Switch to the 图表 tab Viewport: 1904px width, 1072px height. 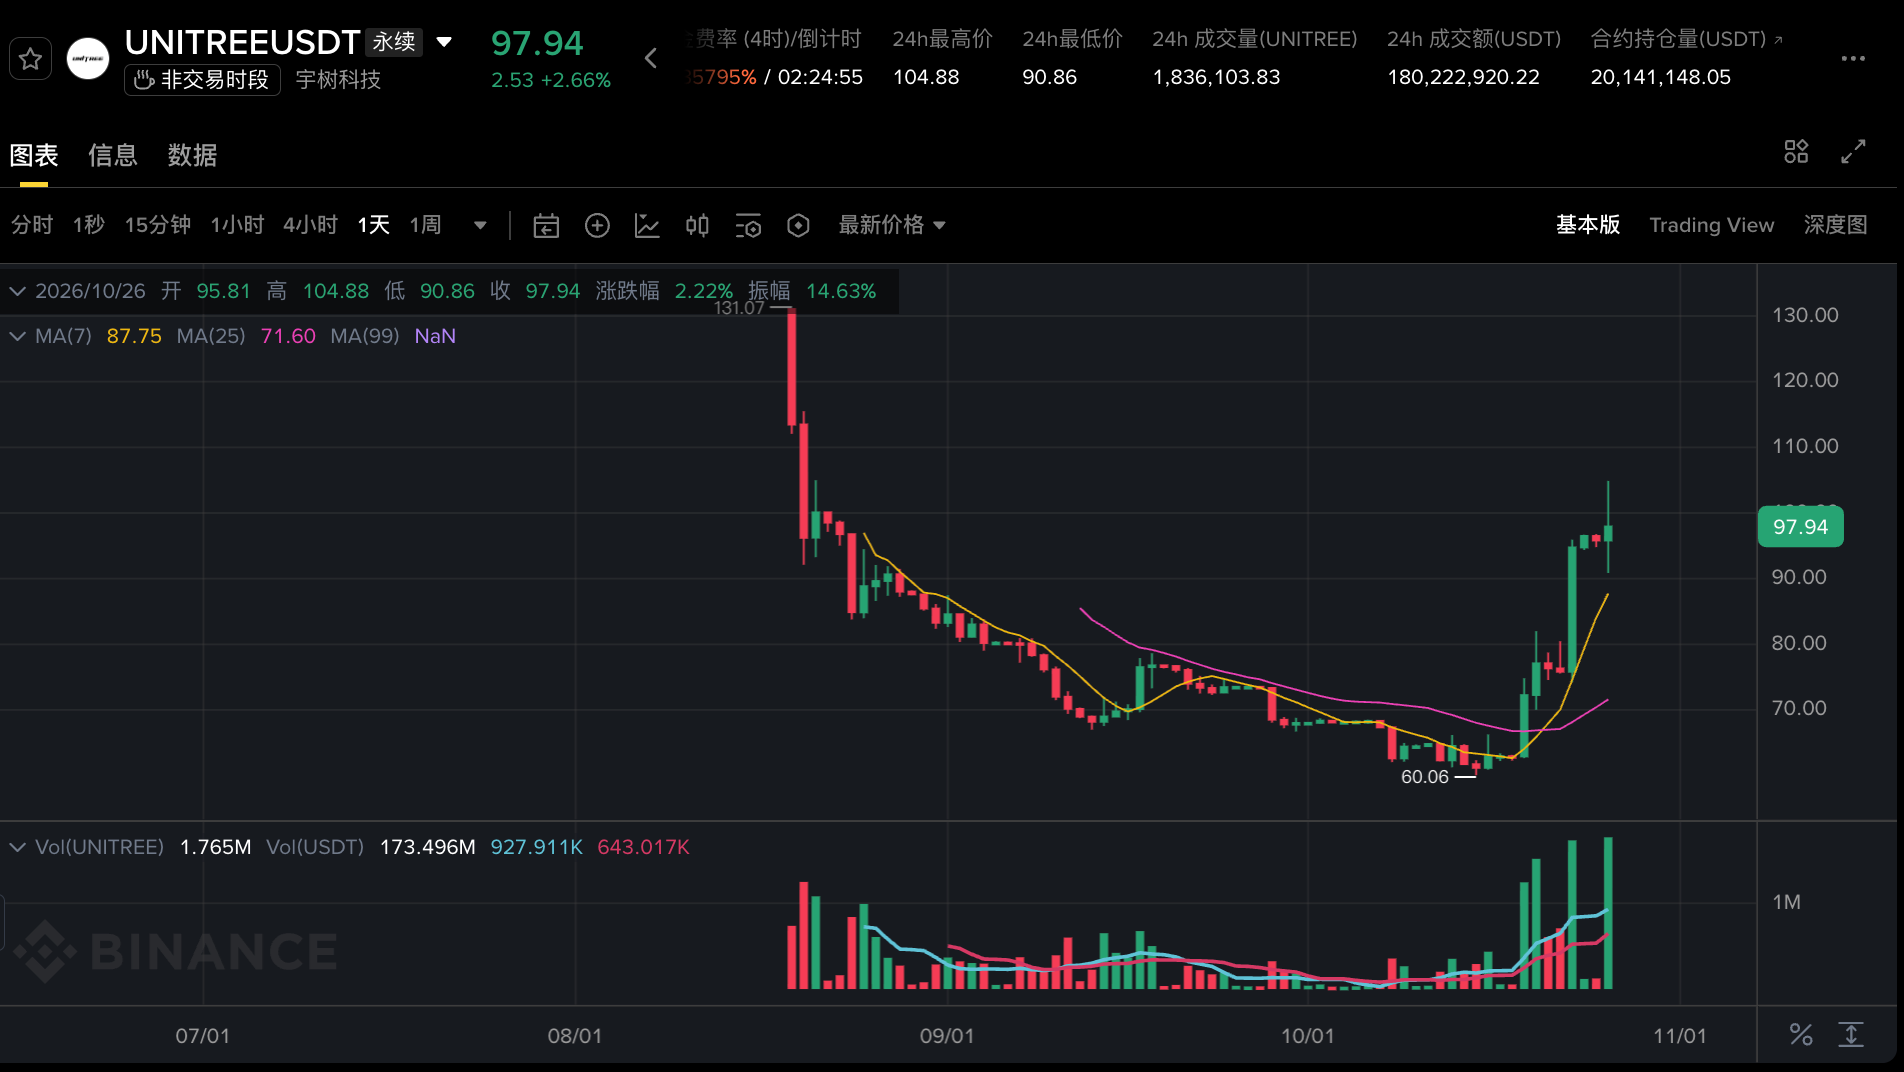coord(34,155)
